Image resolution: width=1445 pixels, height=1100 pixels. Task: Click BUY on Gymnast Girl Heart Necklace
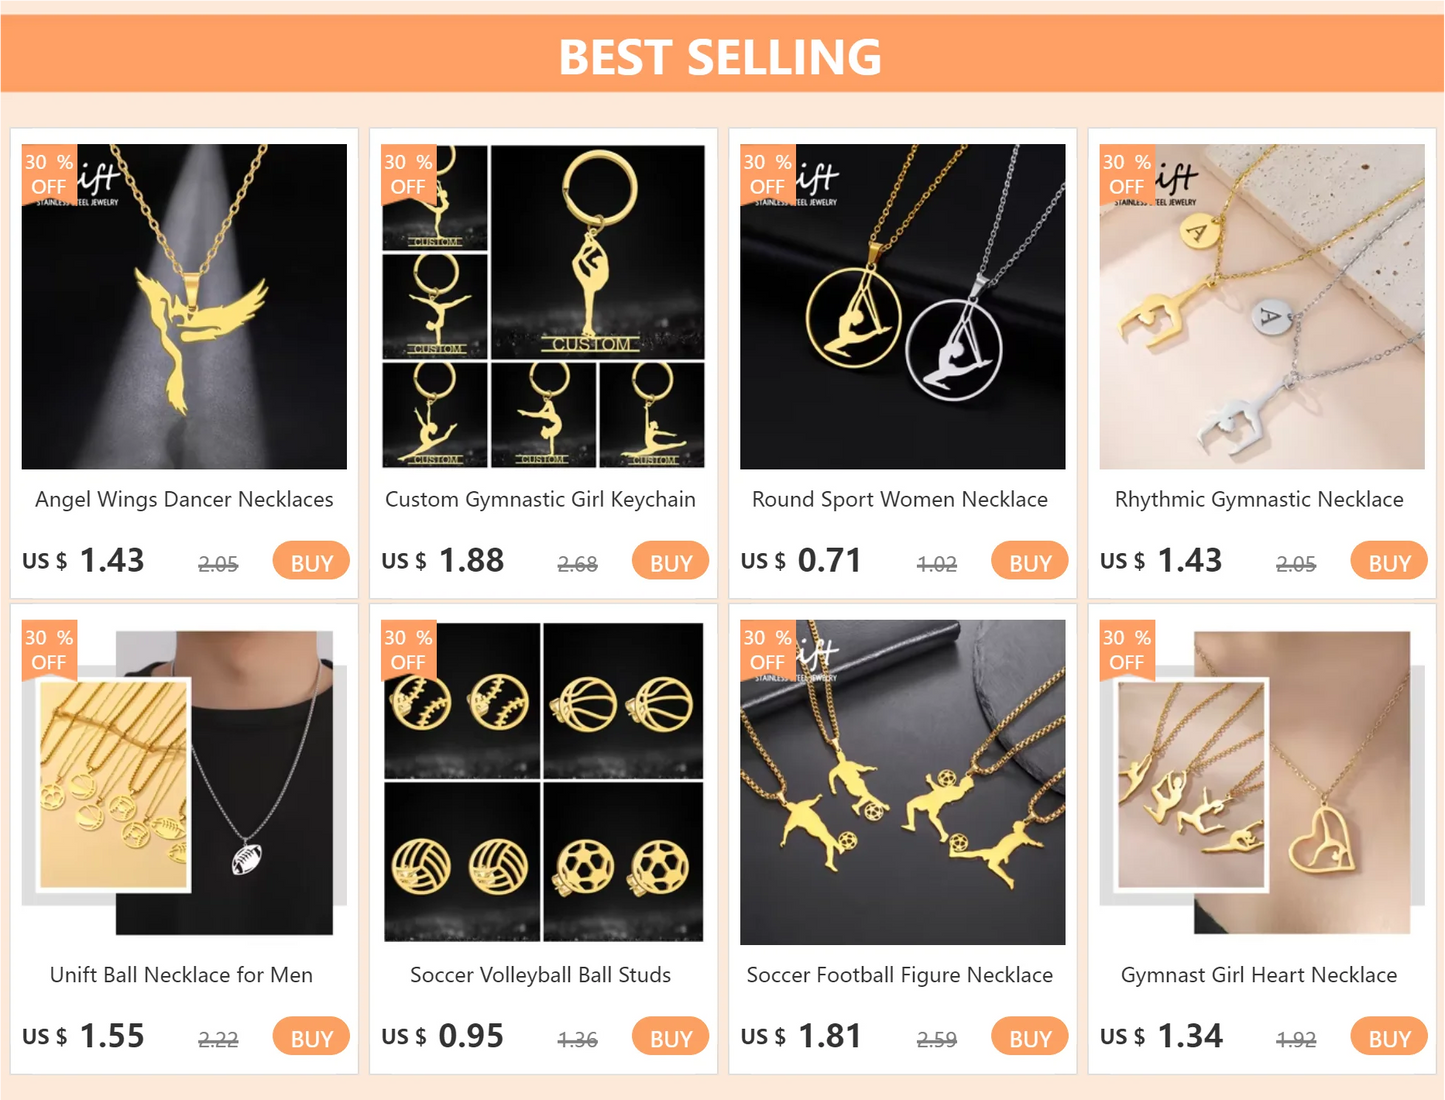[1389, 1038]
